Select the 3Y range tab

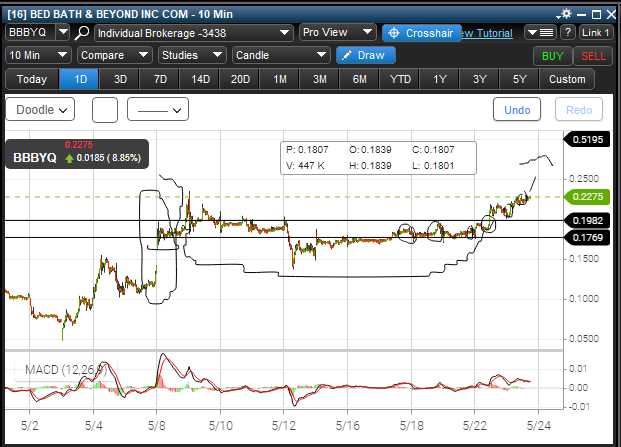[480, 79]
